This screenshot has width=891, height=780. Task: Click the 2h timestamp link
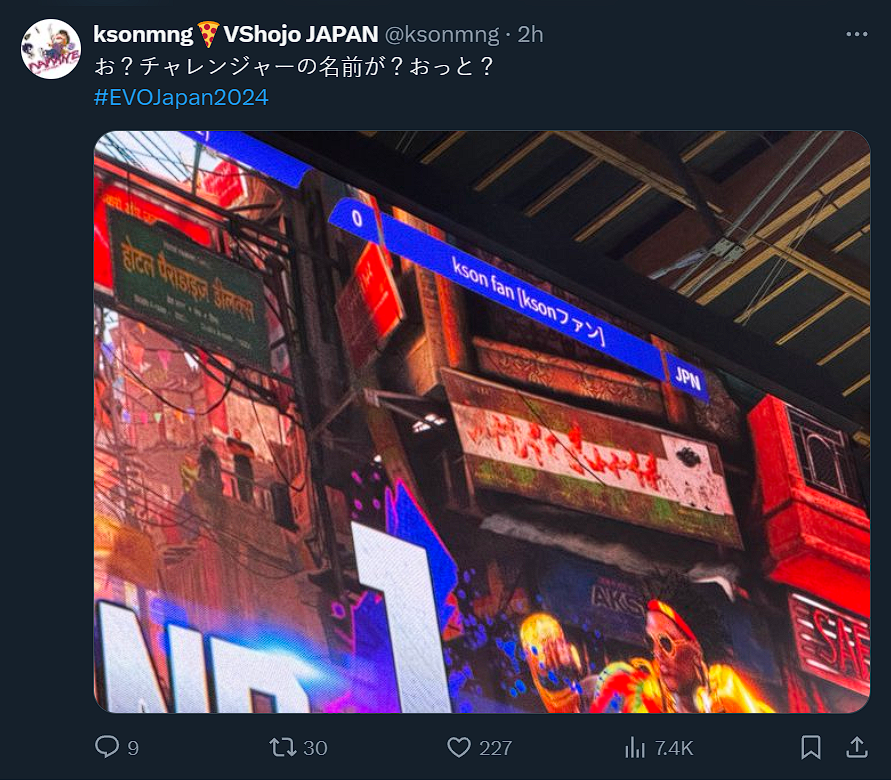pos(531,35)
